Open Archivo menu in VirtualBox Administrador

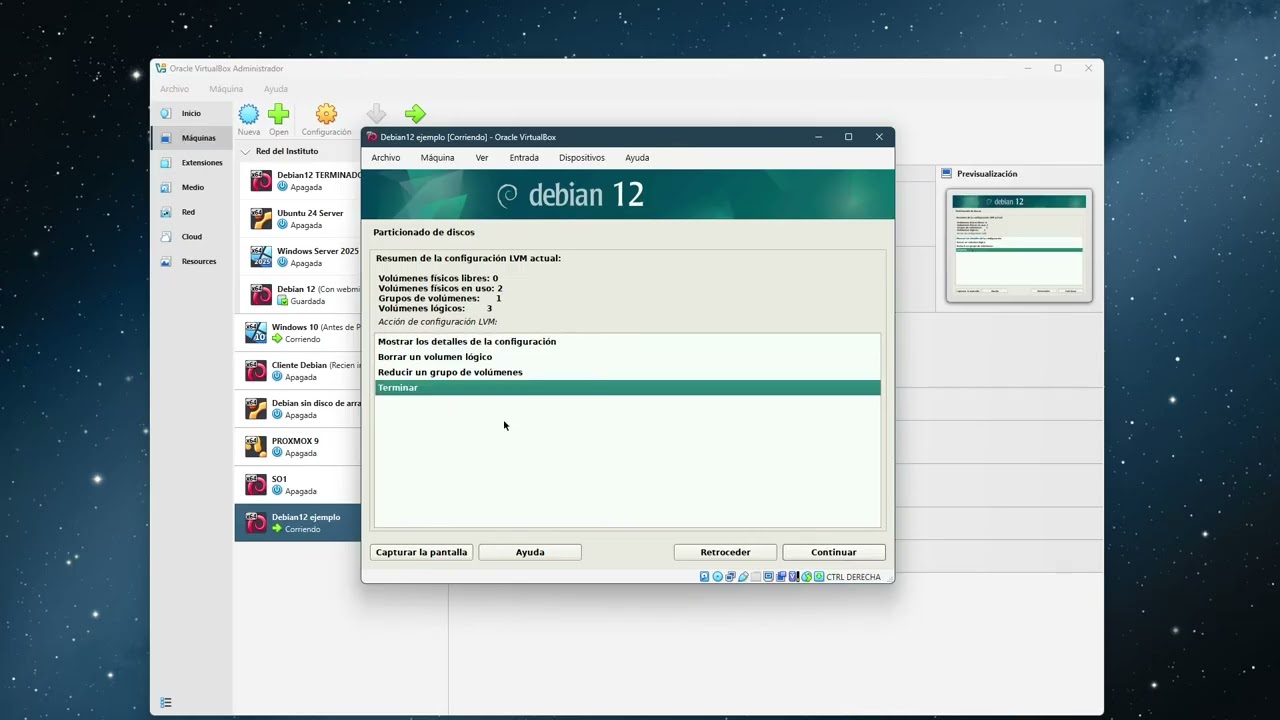point(174,89)
